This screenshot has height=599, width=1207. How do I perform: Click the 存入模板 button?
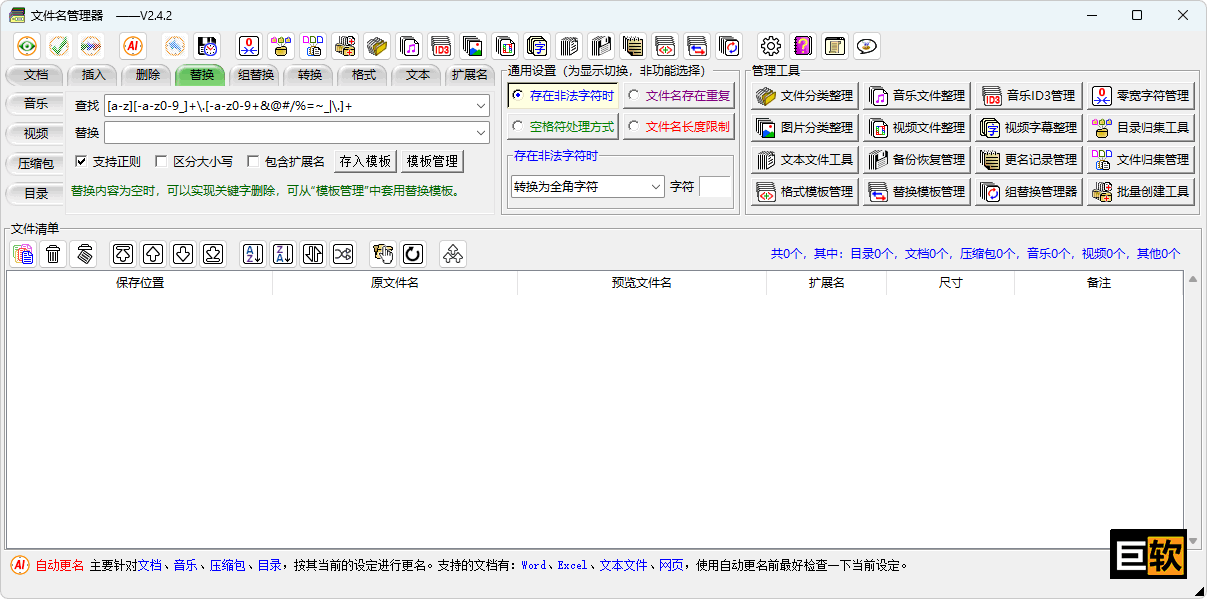point(364,161)
